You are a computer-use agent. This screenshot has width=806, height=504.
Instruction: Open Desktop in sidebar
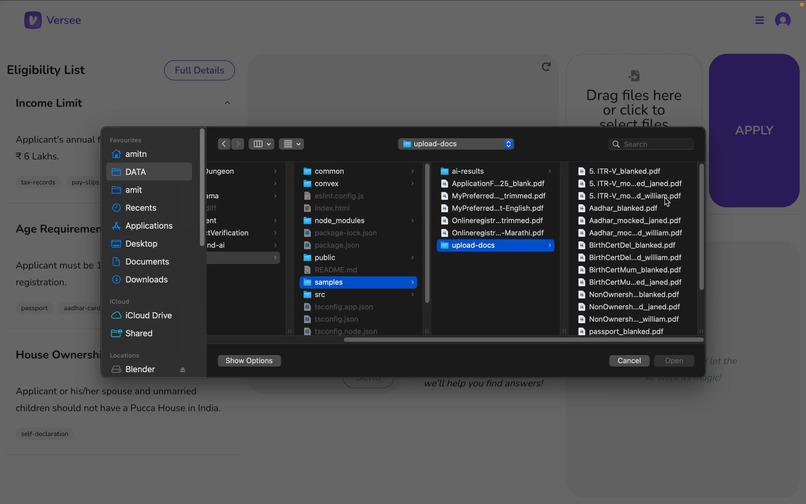coord(149,244)
